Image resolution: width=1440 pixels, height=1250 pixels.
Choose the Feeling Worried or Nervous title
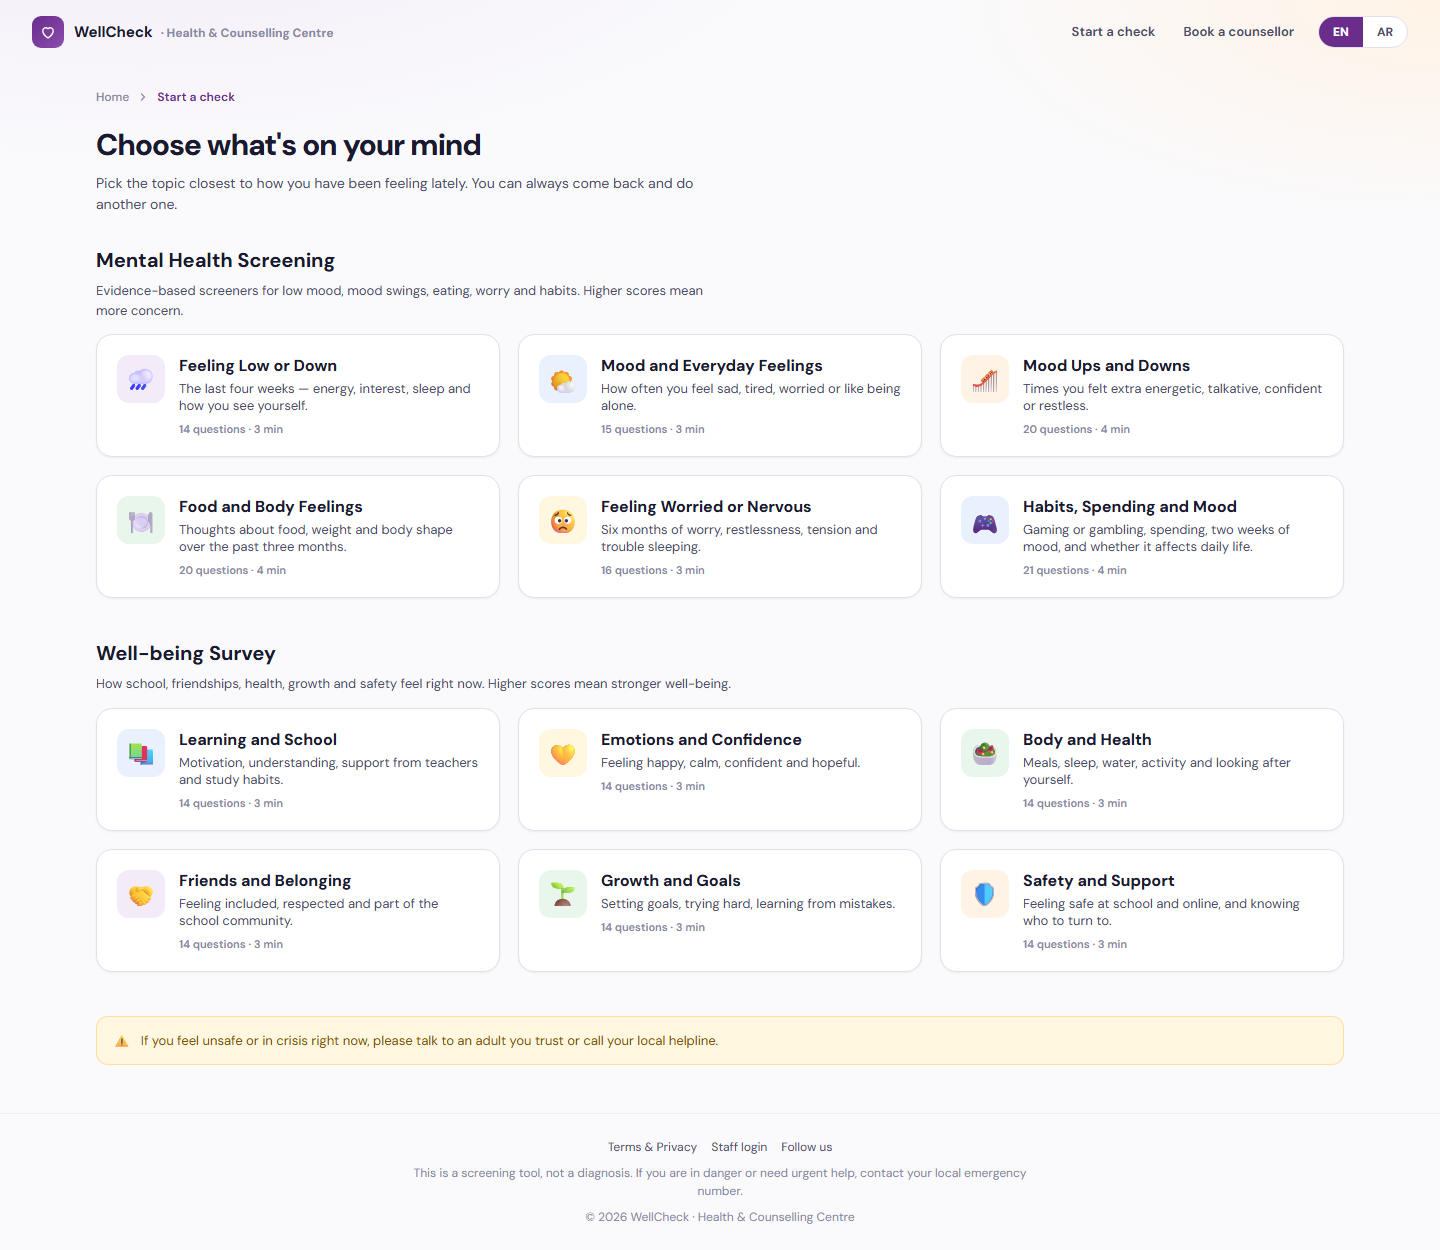pyautogui.click(x=706, y=507)
